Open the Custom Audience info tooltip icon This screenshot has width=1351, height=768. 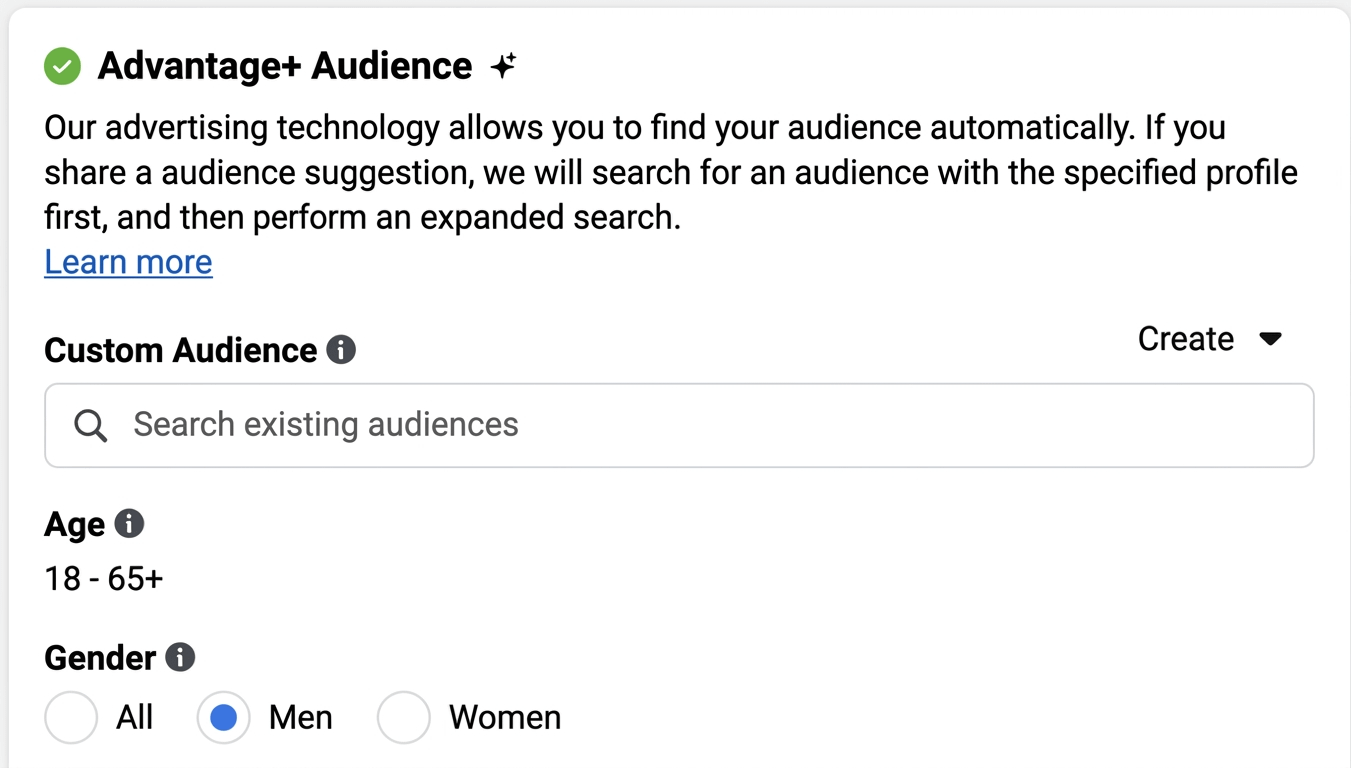coord(341,350)
